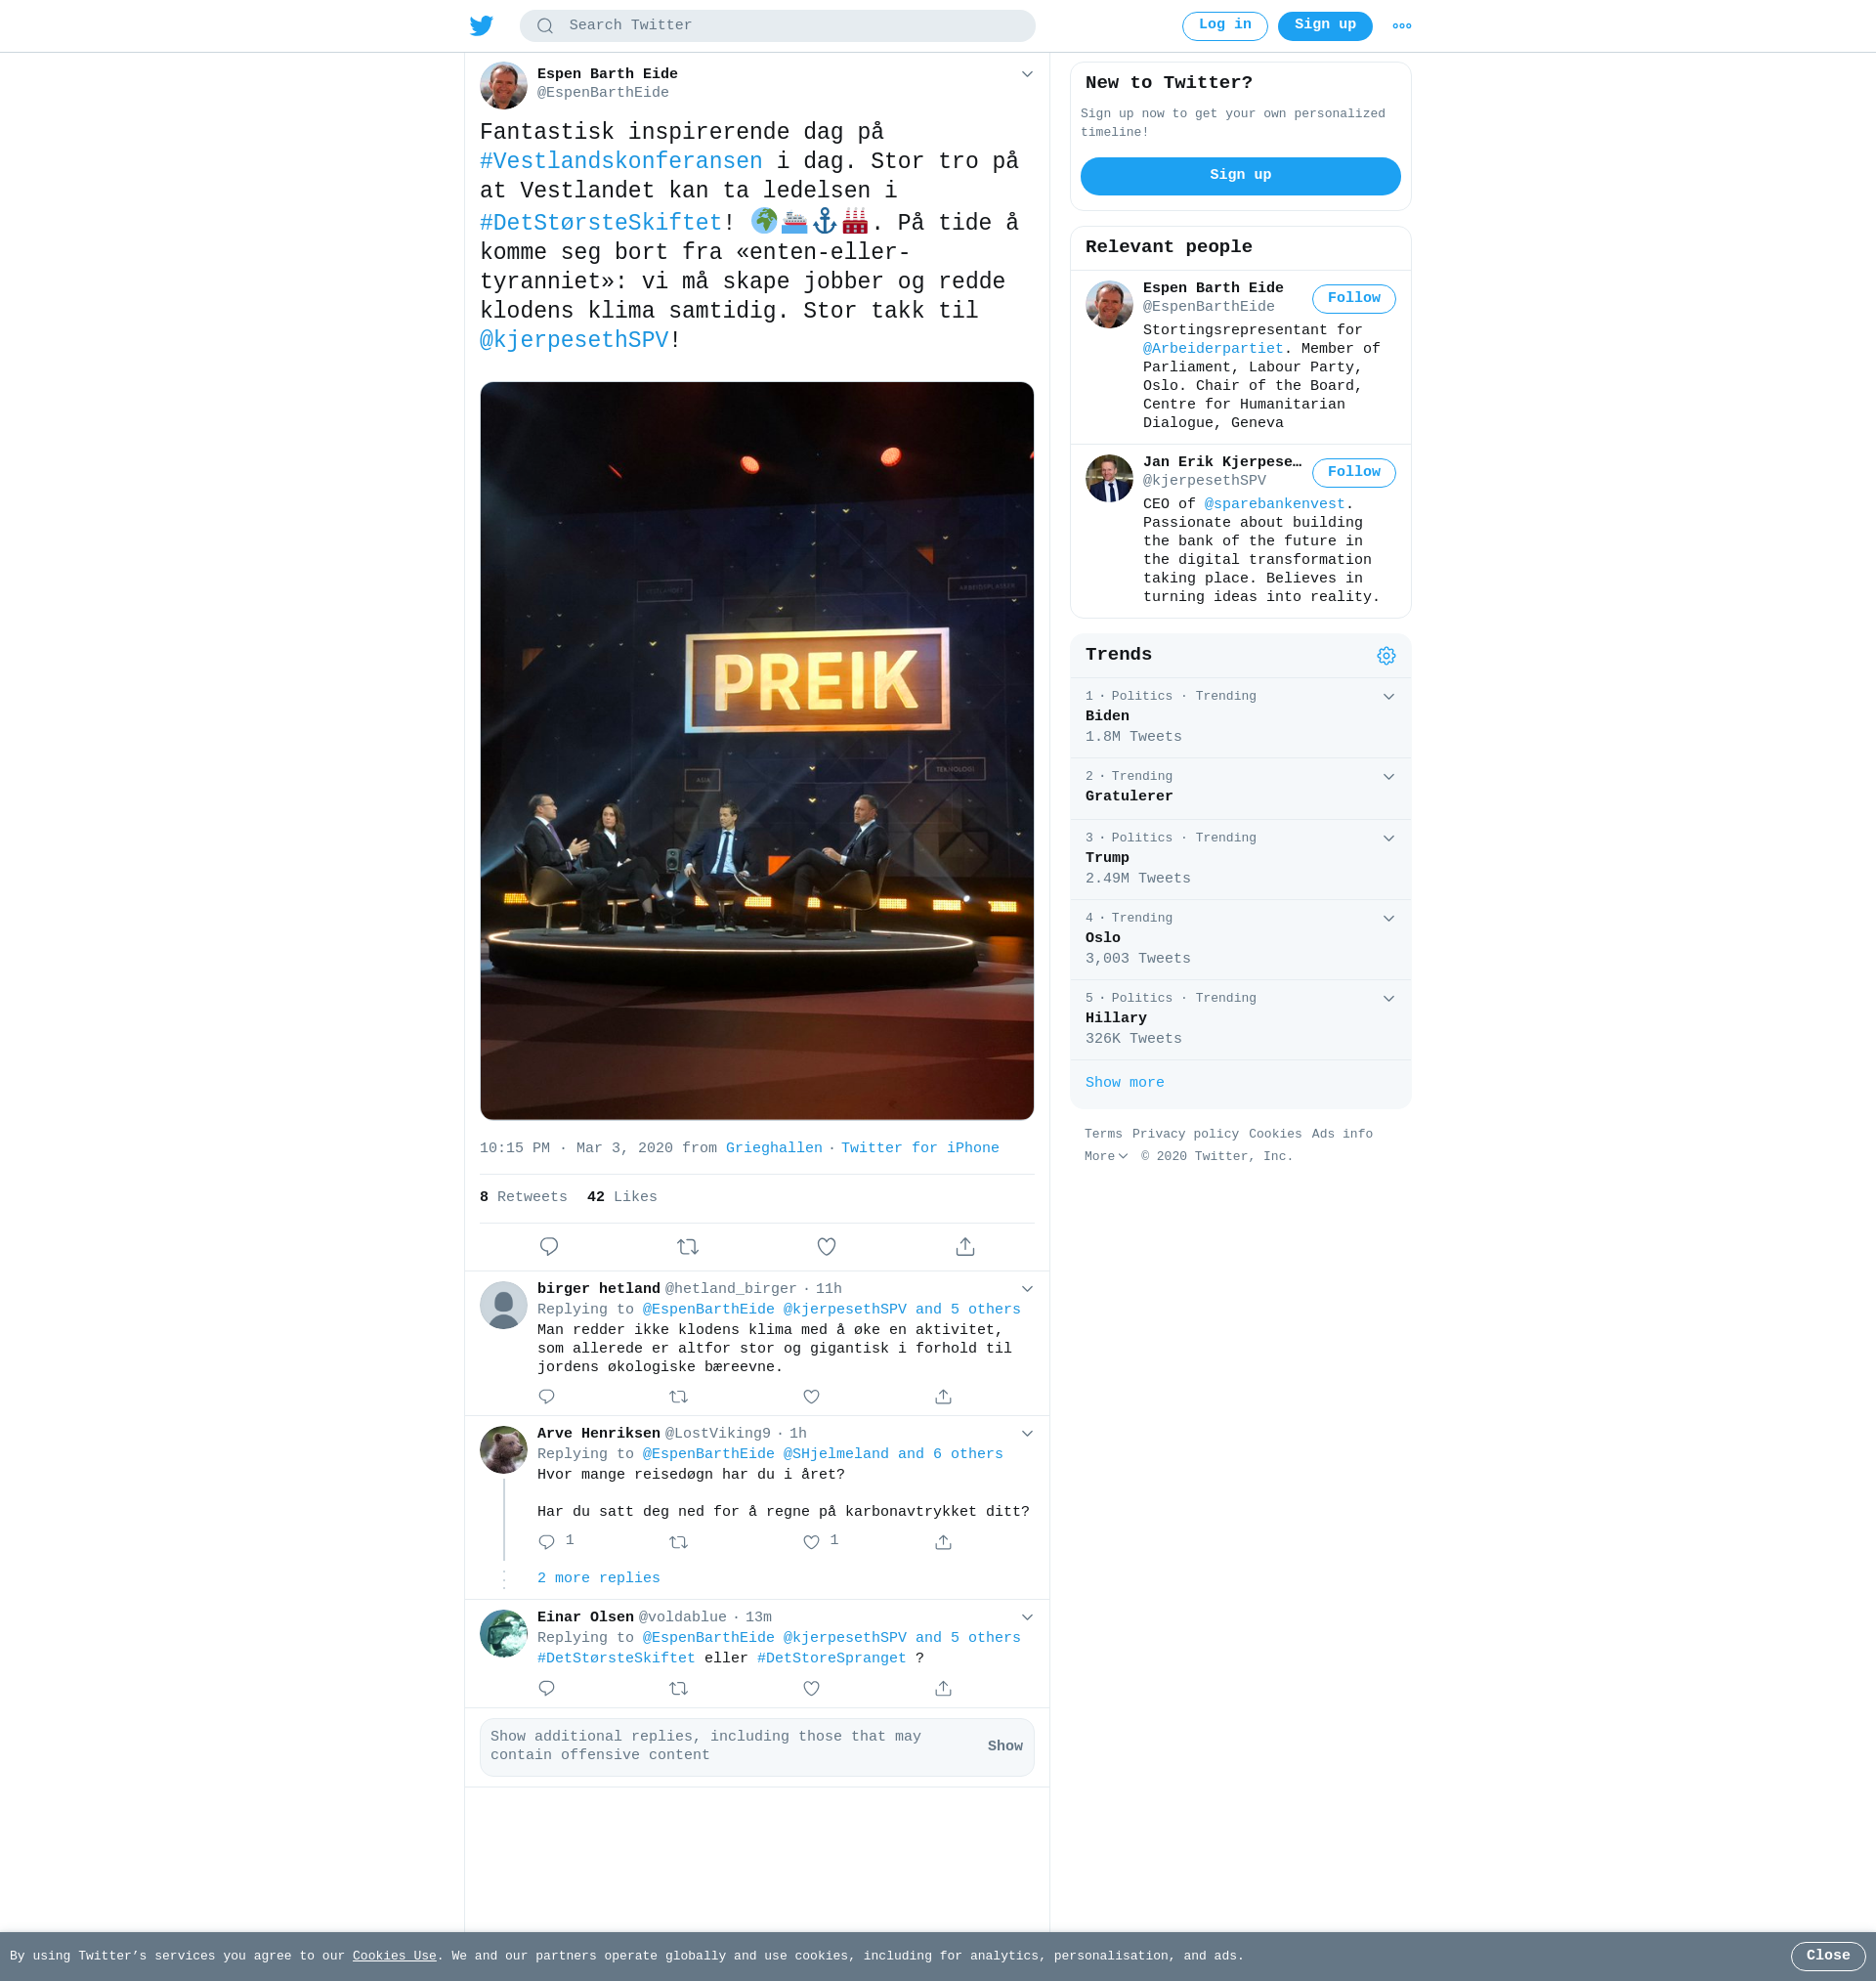Share the main tweet via share icon

point(964,1246)
